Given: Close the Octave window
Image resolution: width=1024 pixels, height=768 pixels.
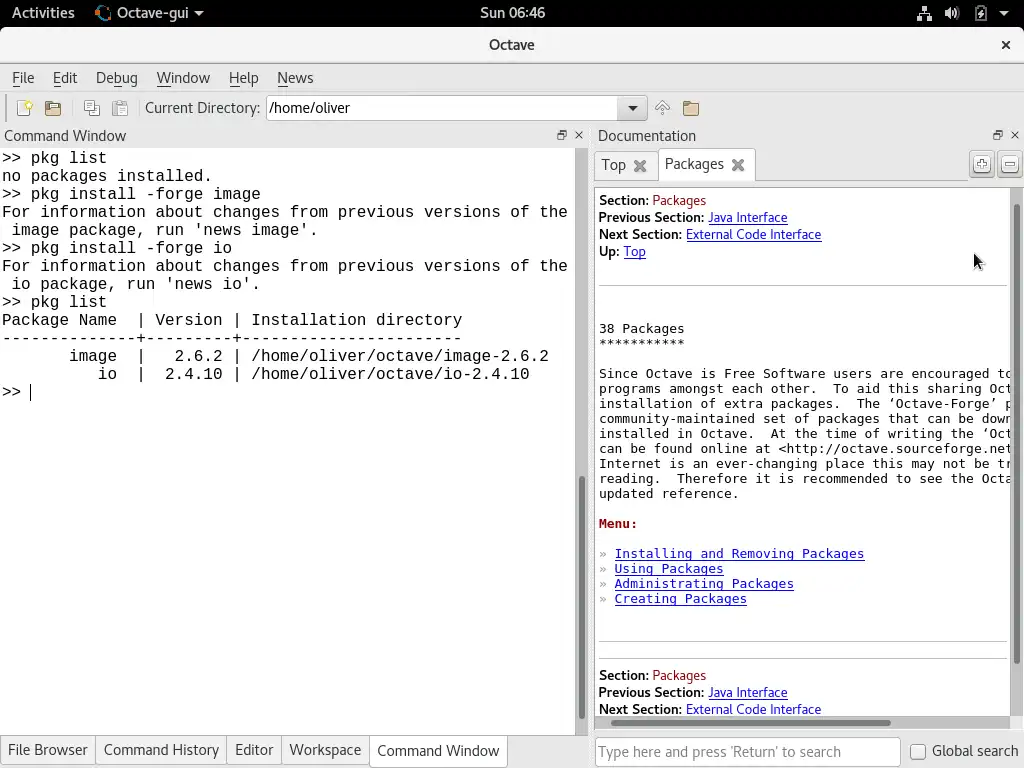Looking at the screenshot, I should pyautogui.click(x=1006, y=45).
